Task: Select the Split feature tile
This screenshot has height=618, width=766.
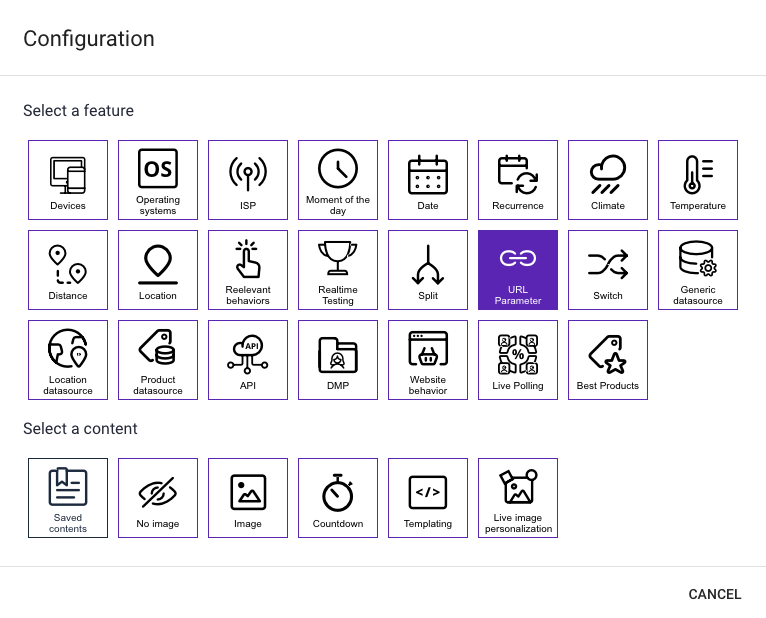Action: 428,270
